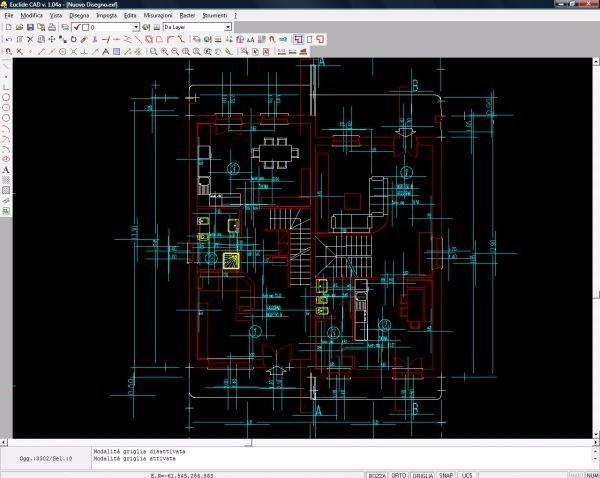
Task: Select the Hatch pattern tool in left toolbar
Action: pyautogui.click(x=6, y=190)
